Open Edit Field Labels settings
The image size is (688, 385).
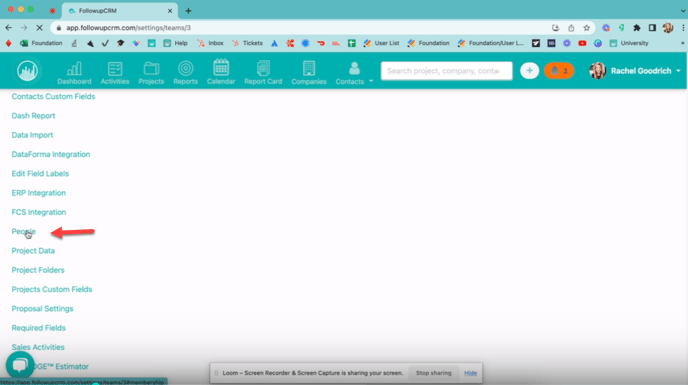point(40,173)
